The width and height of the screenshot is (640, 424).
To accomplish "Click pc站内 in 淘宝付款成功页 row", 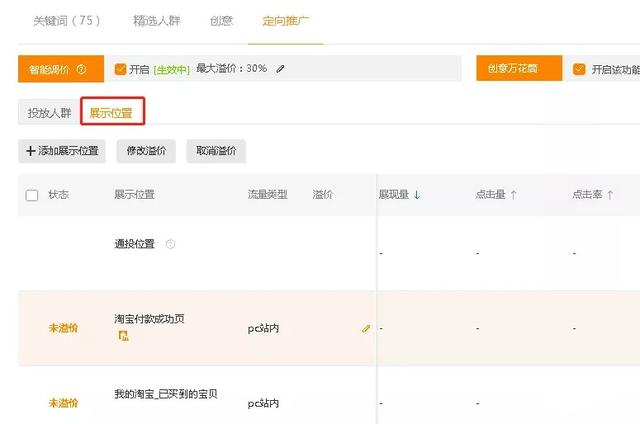I will 263,328.
